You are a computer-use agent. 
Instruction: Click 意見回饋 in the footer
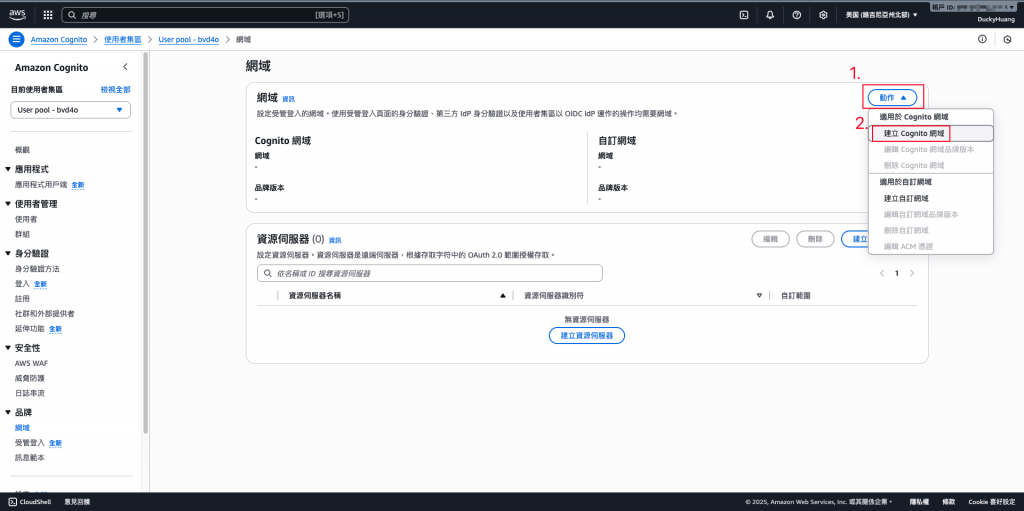(77, 502)
